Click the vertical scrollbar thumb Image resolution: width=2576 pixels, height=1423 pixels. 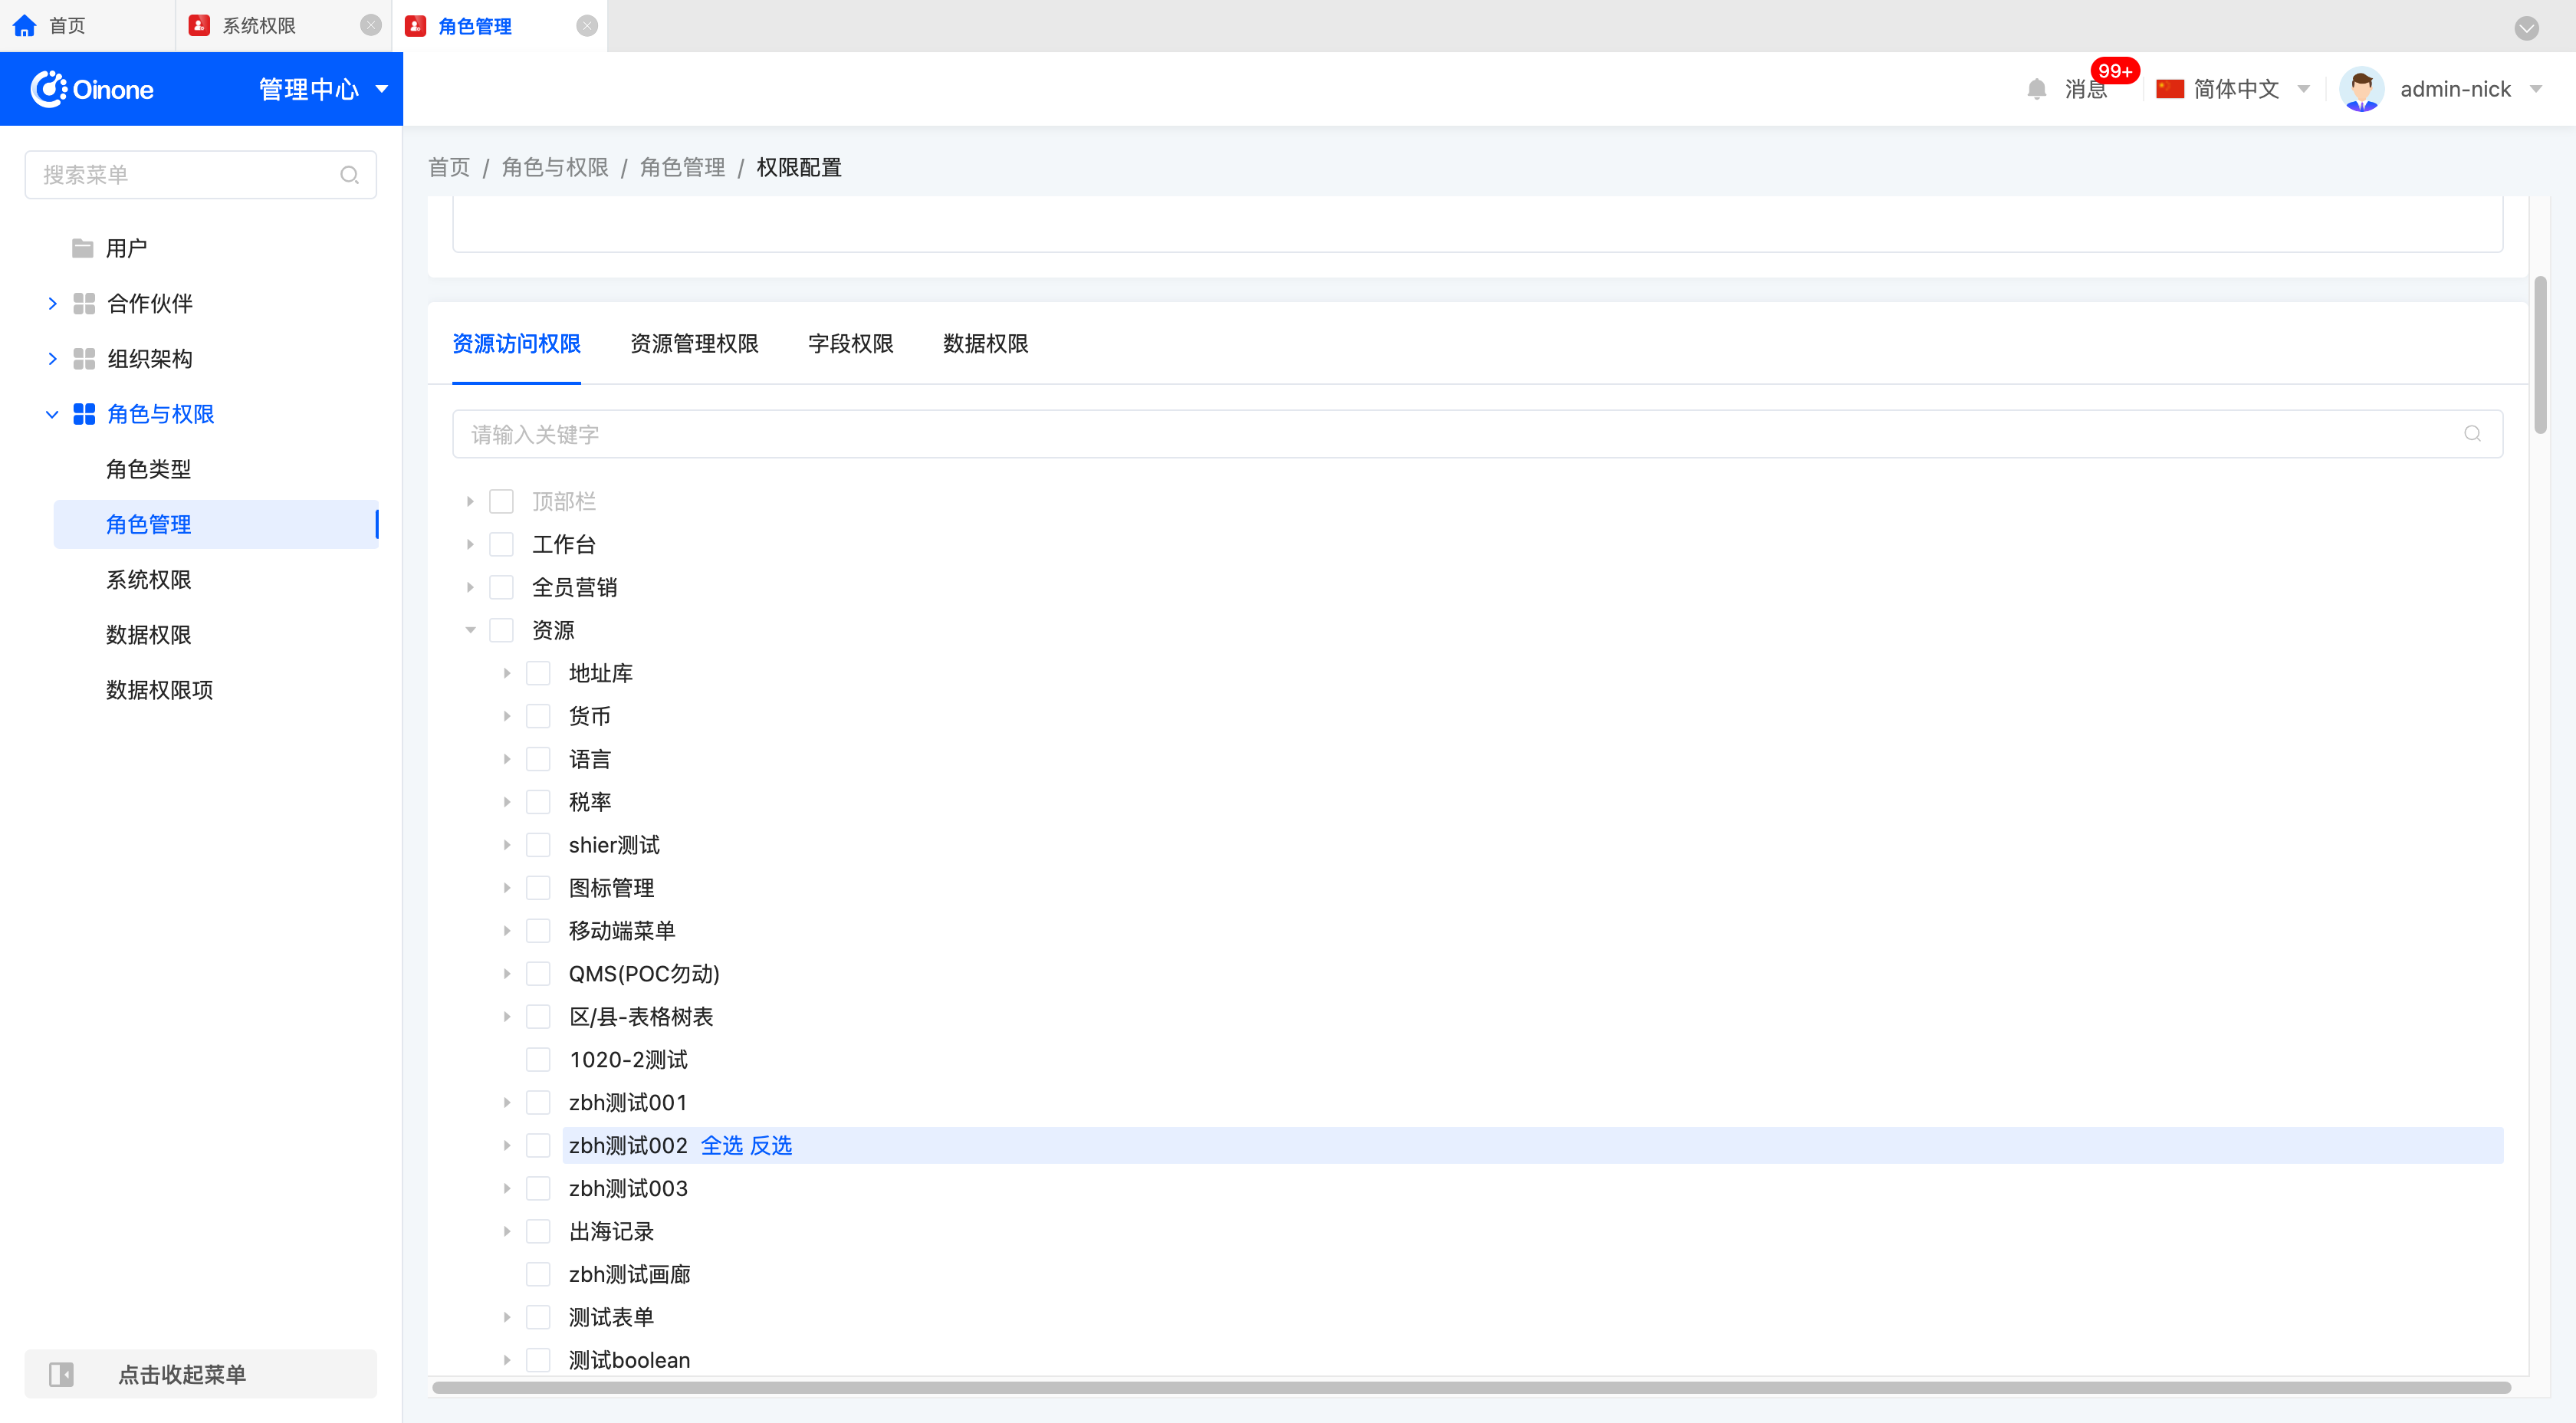pos(2540,355)
